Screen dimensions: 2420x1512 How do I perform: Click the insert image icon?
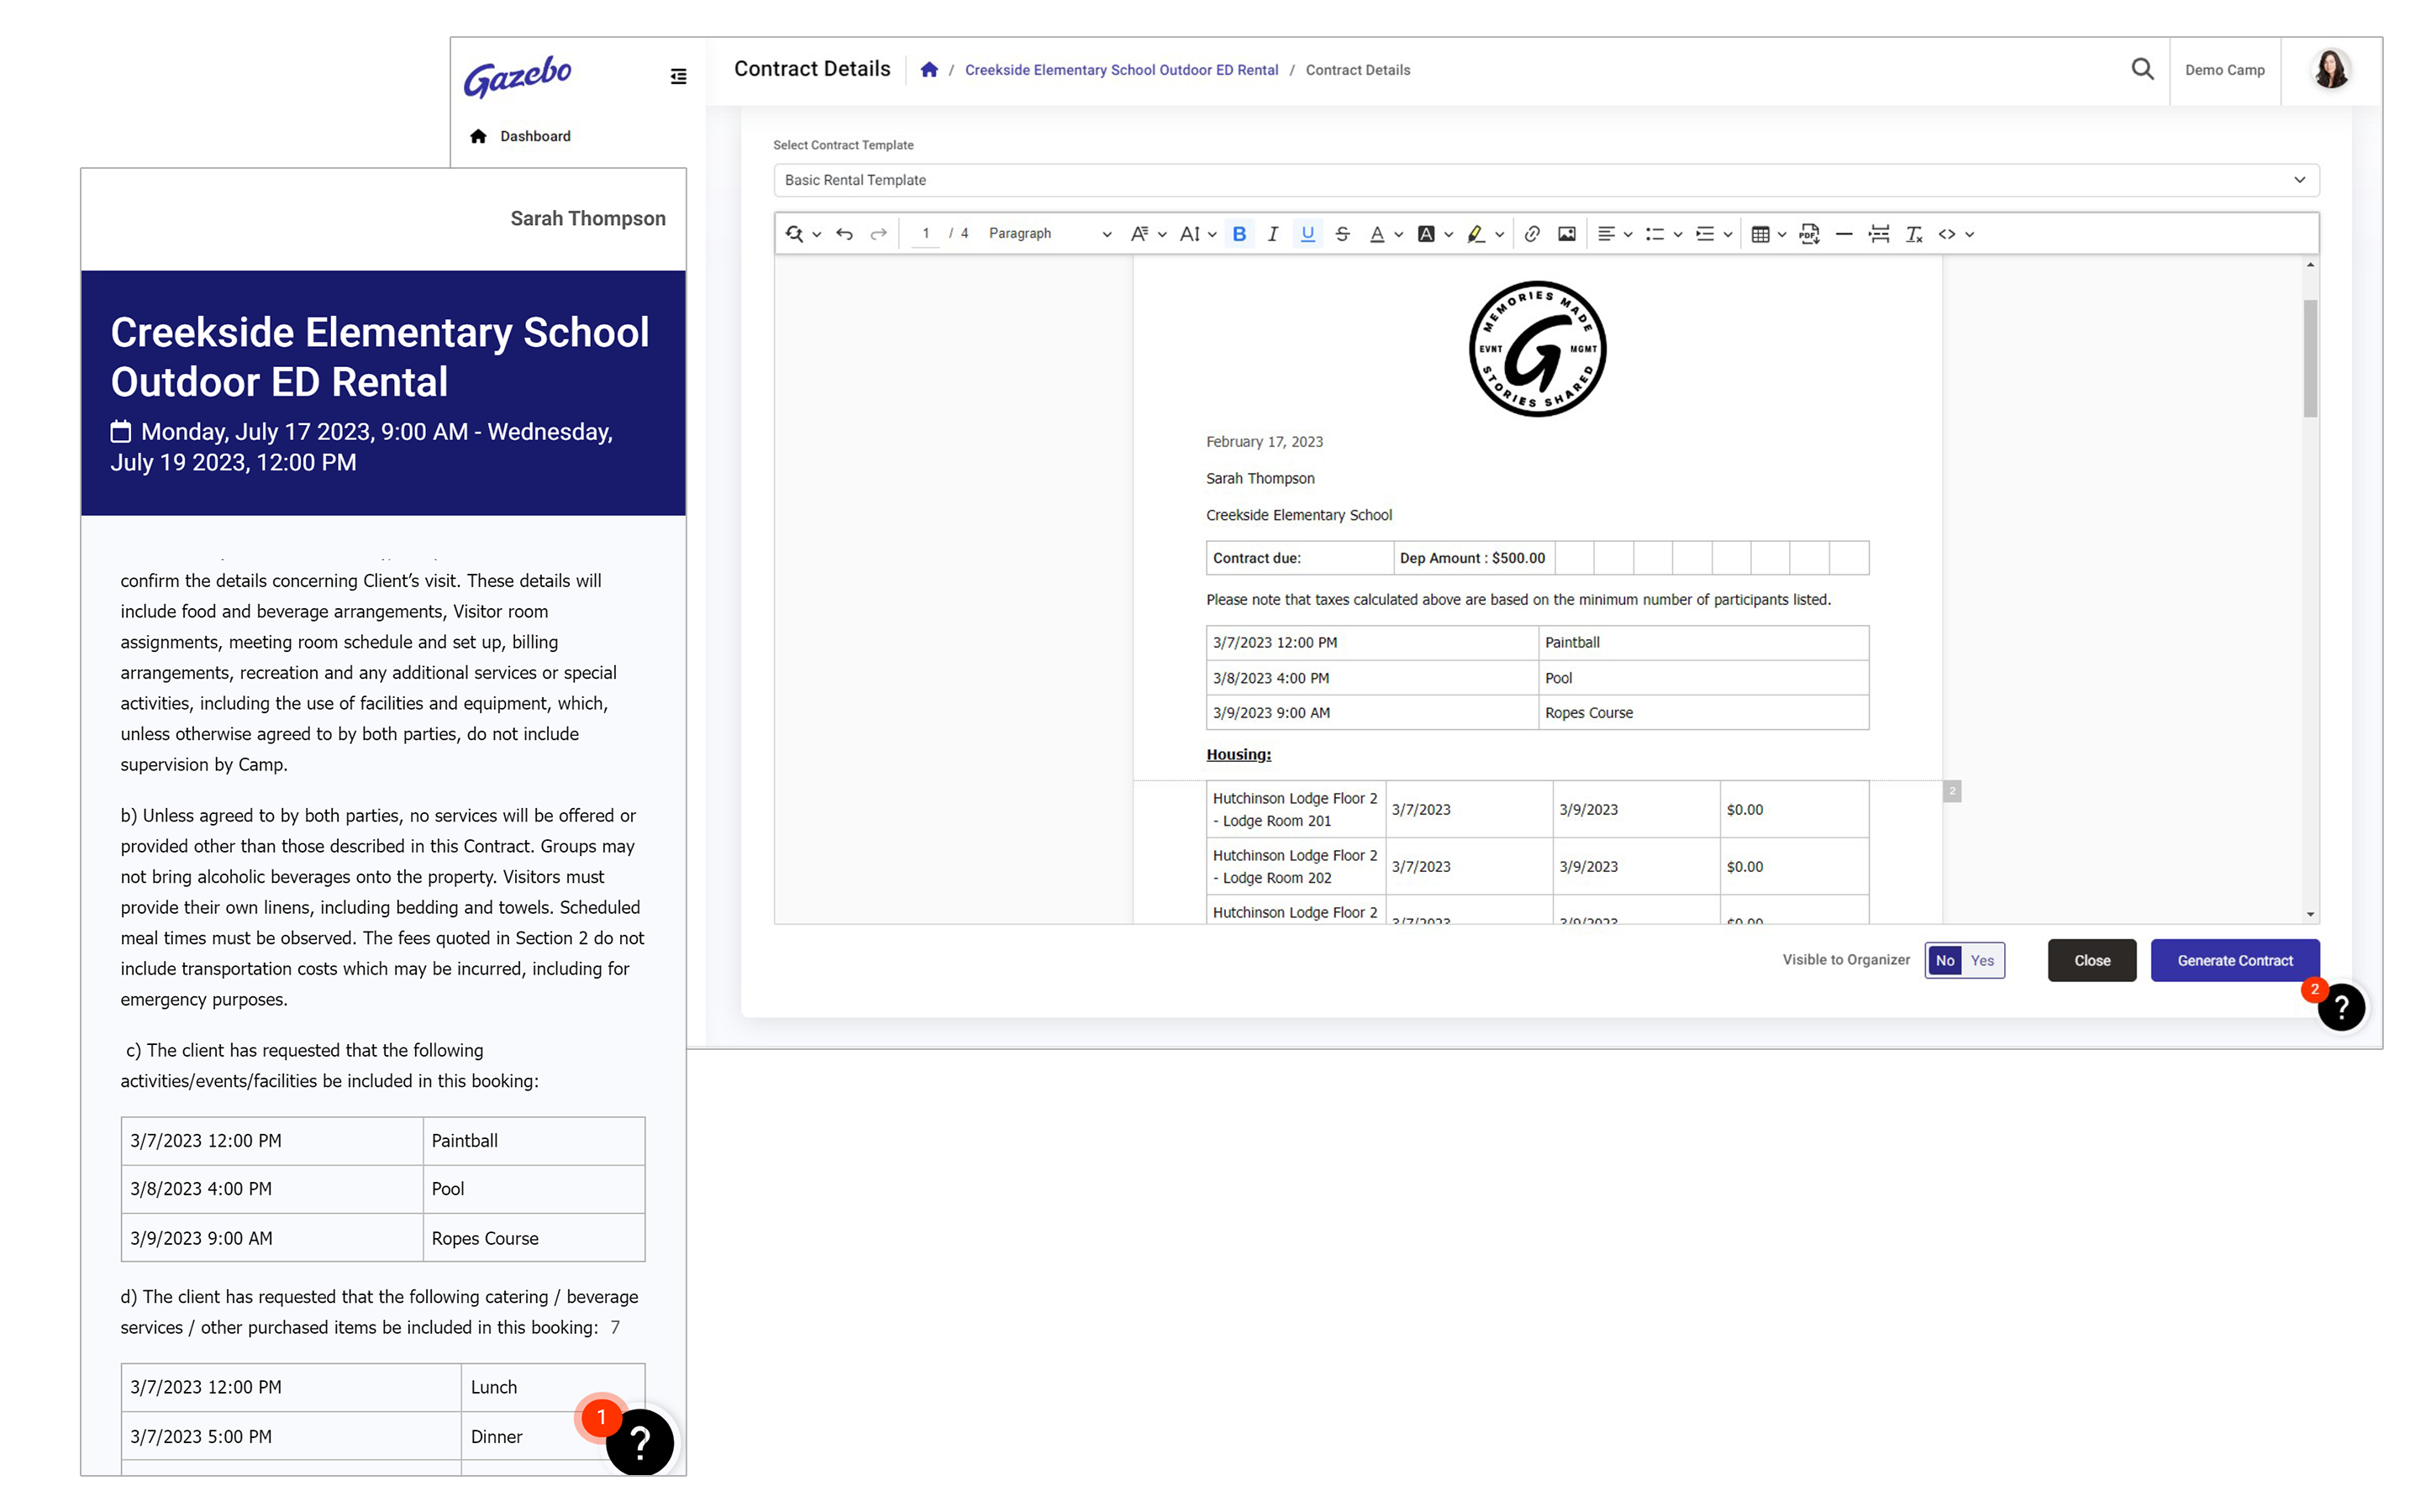click(1566, 234)
